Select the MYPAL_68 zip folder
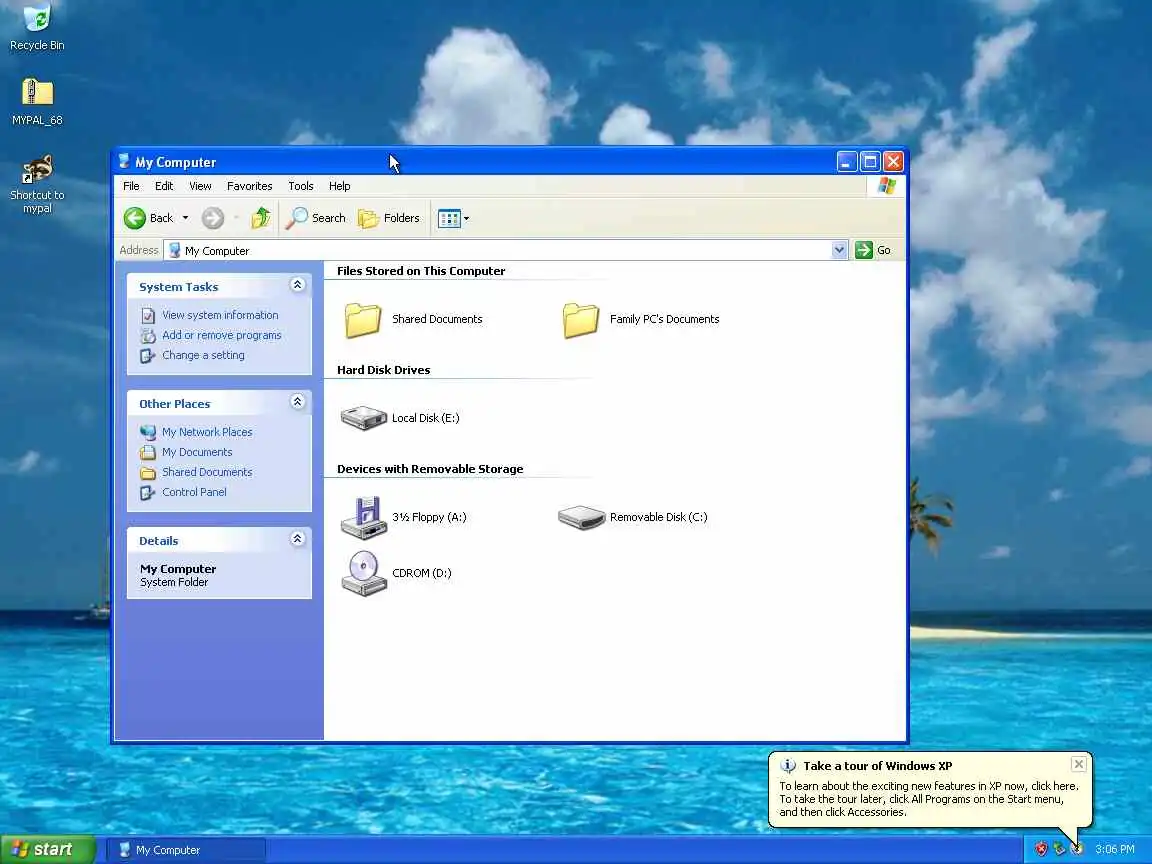Viewport: 1152px width, 864px height. [x=37, y=101]
